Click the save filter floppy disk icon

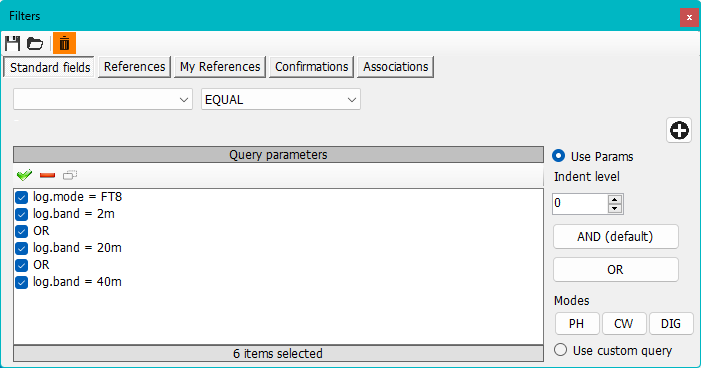tap(13, 43)
